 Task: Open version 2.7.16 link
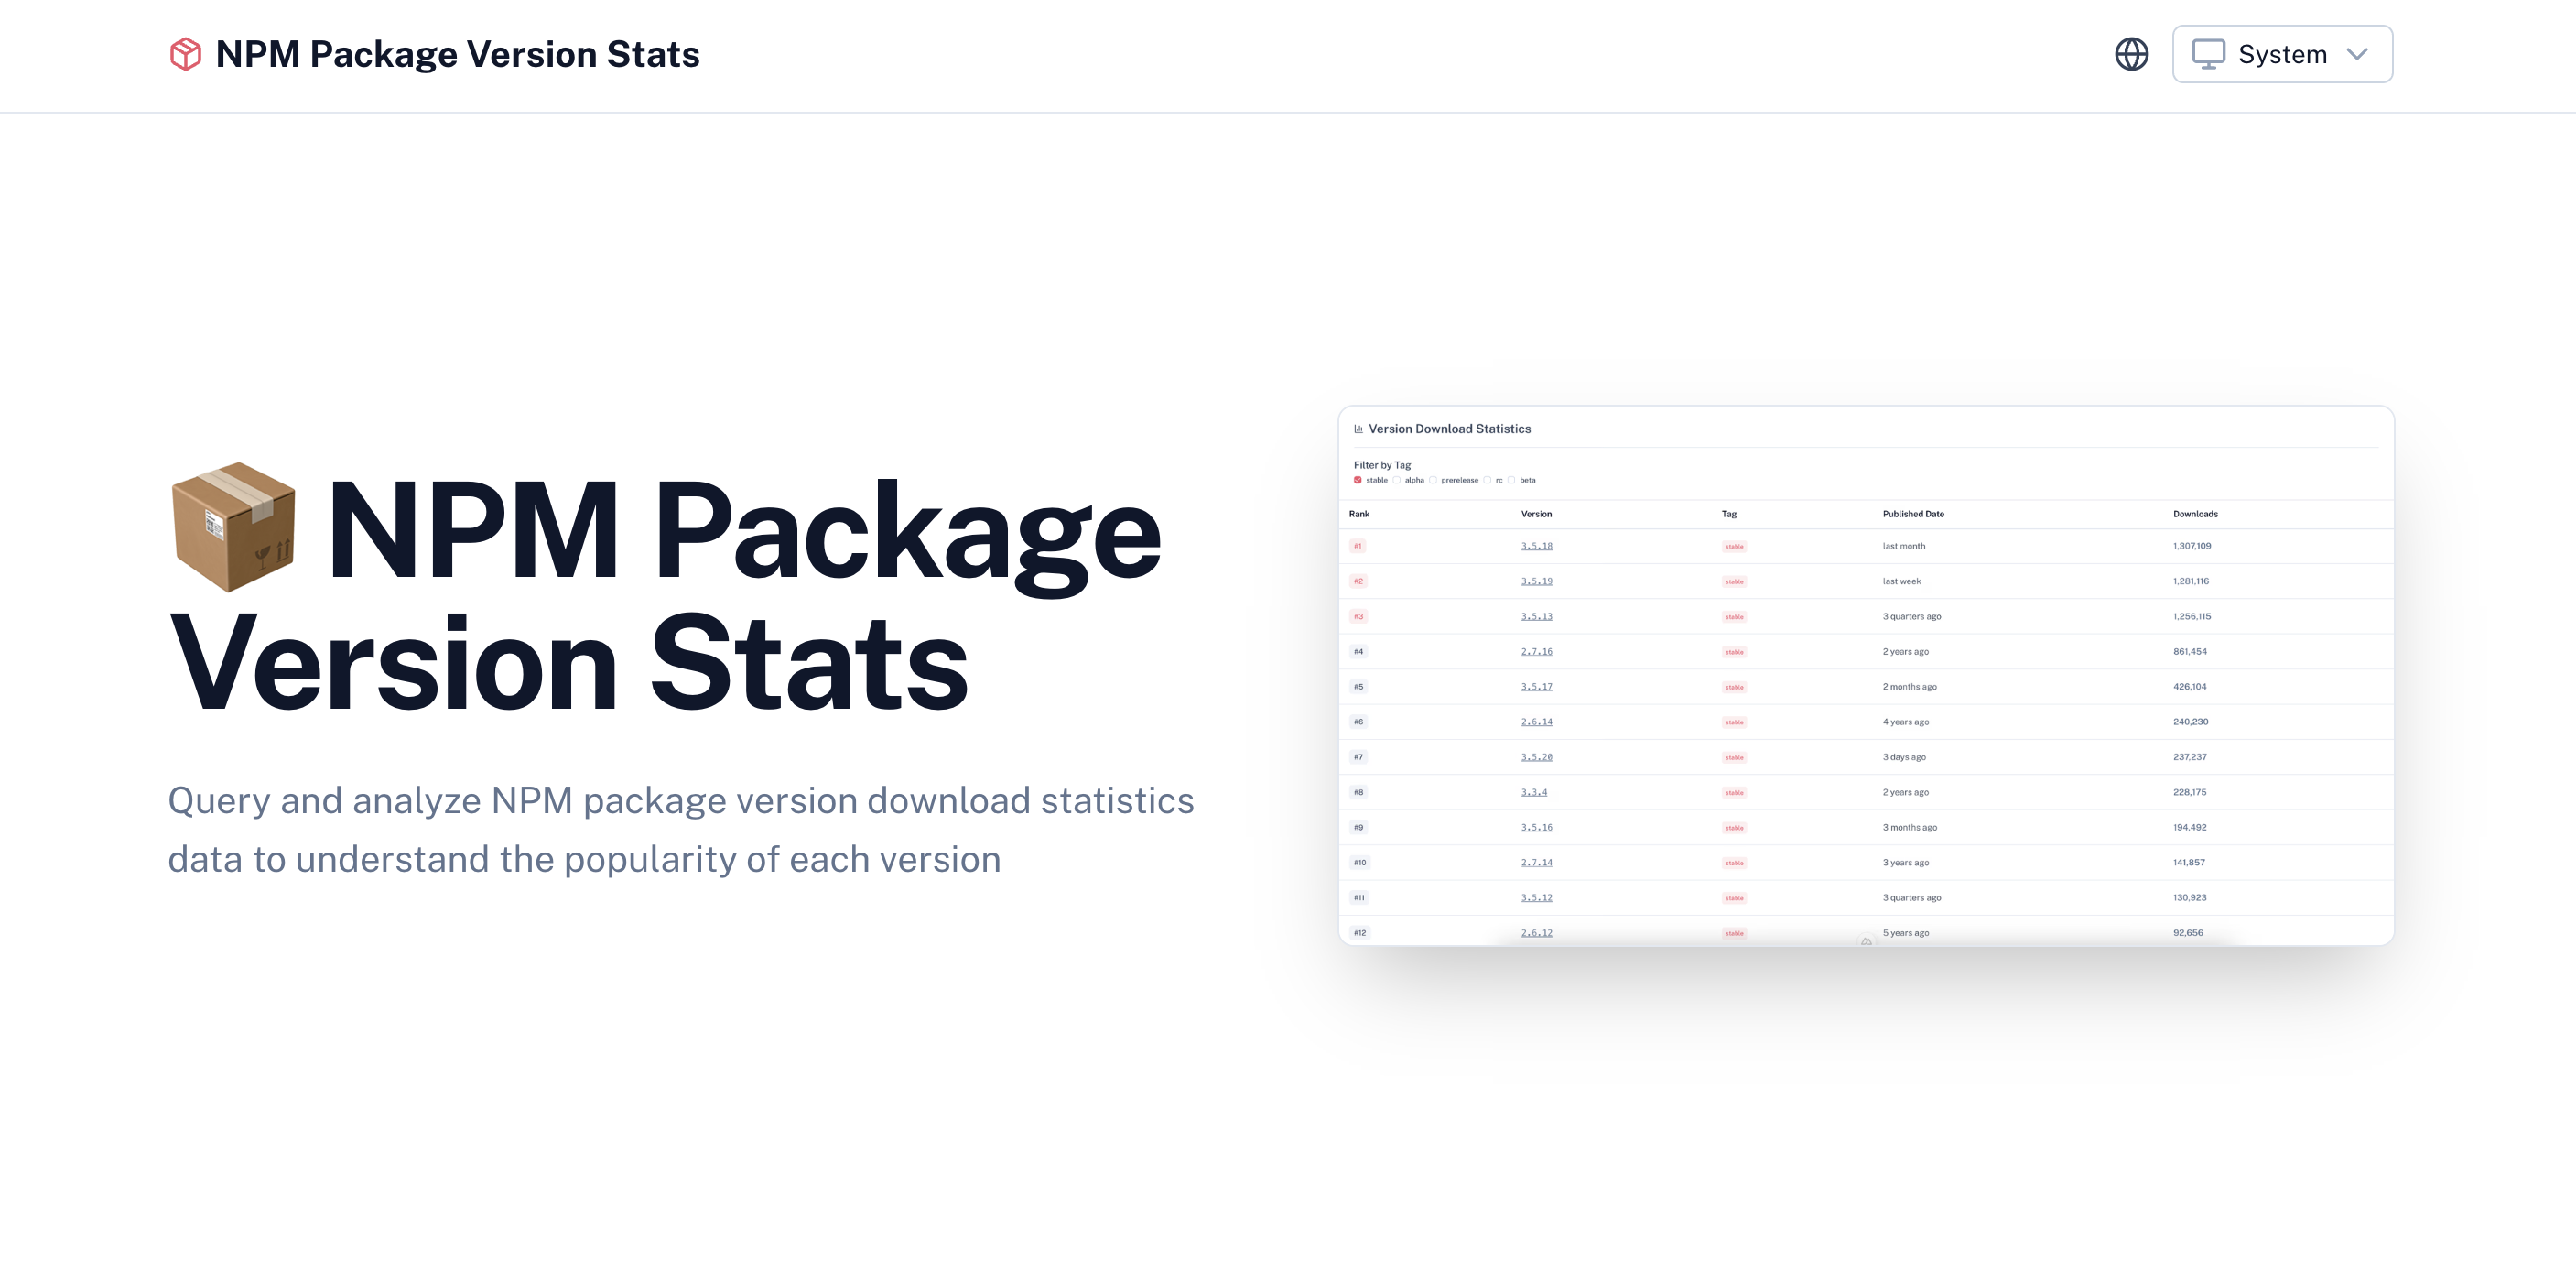1536,651
